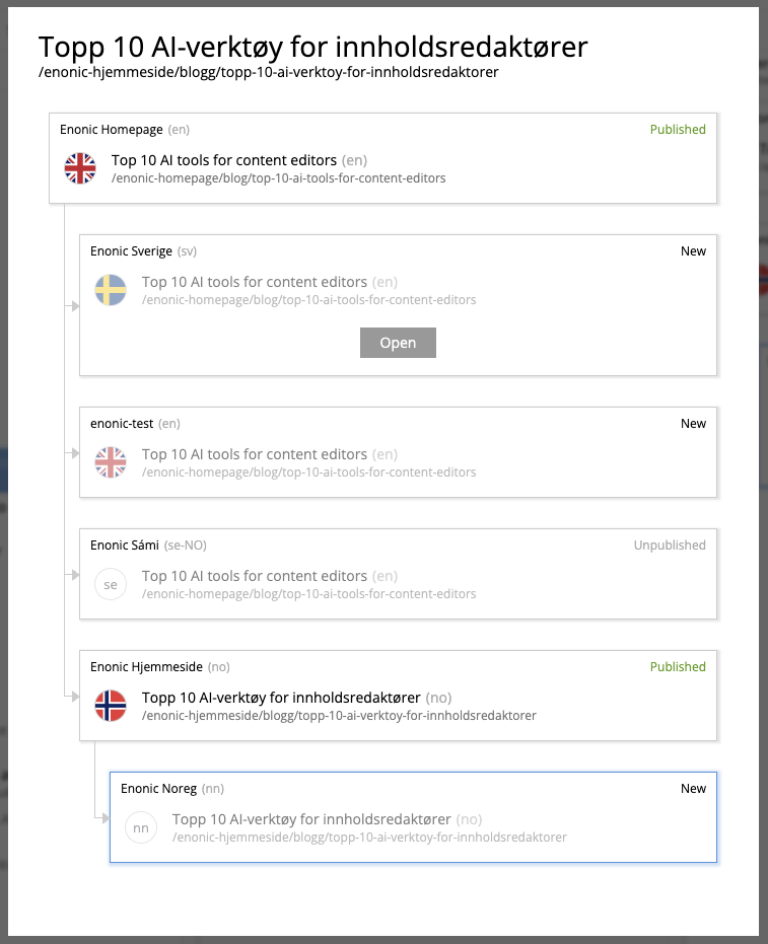This screenshot has width=768, height=944.
Task: Select the New badge on enonic-test
Action: (693, 423)
